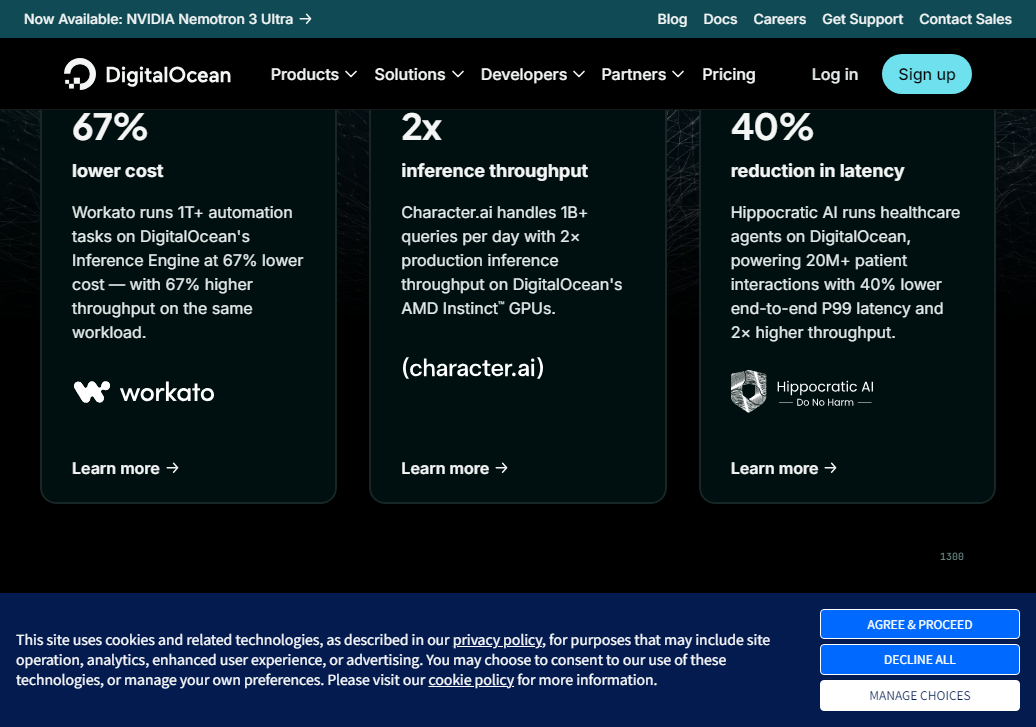Screen dimensions: 1036x727
Task: Open the Partners menu
Action: pos(642,75)
